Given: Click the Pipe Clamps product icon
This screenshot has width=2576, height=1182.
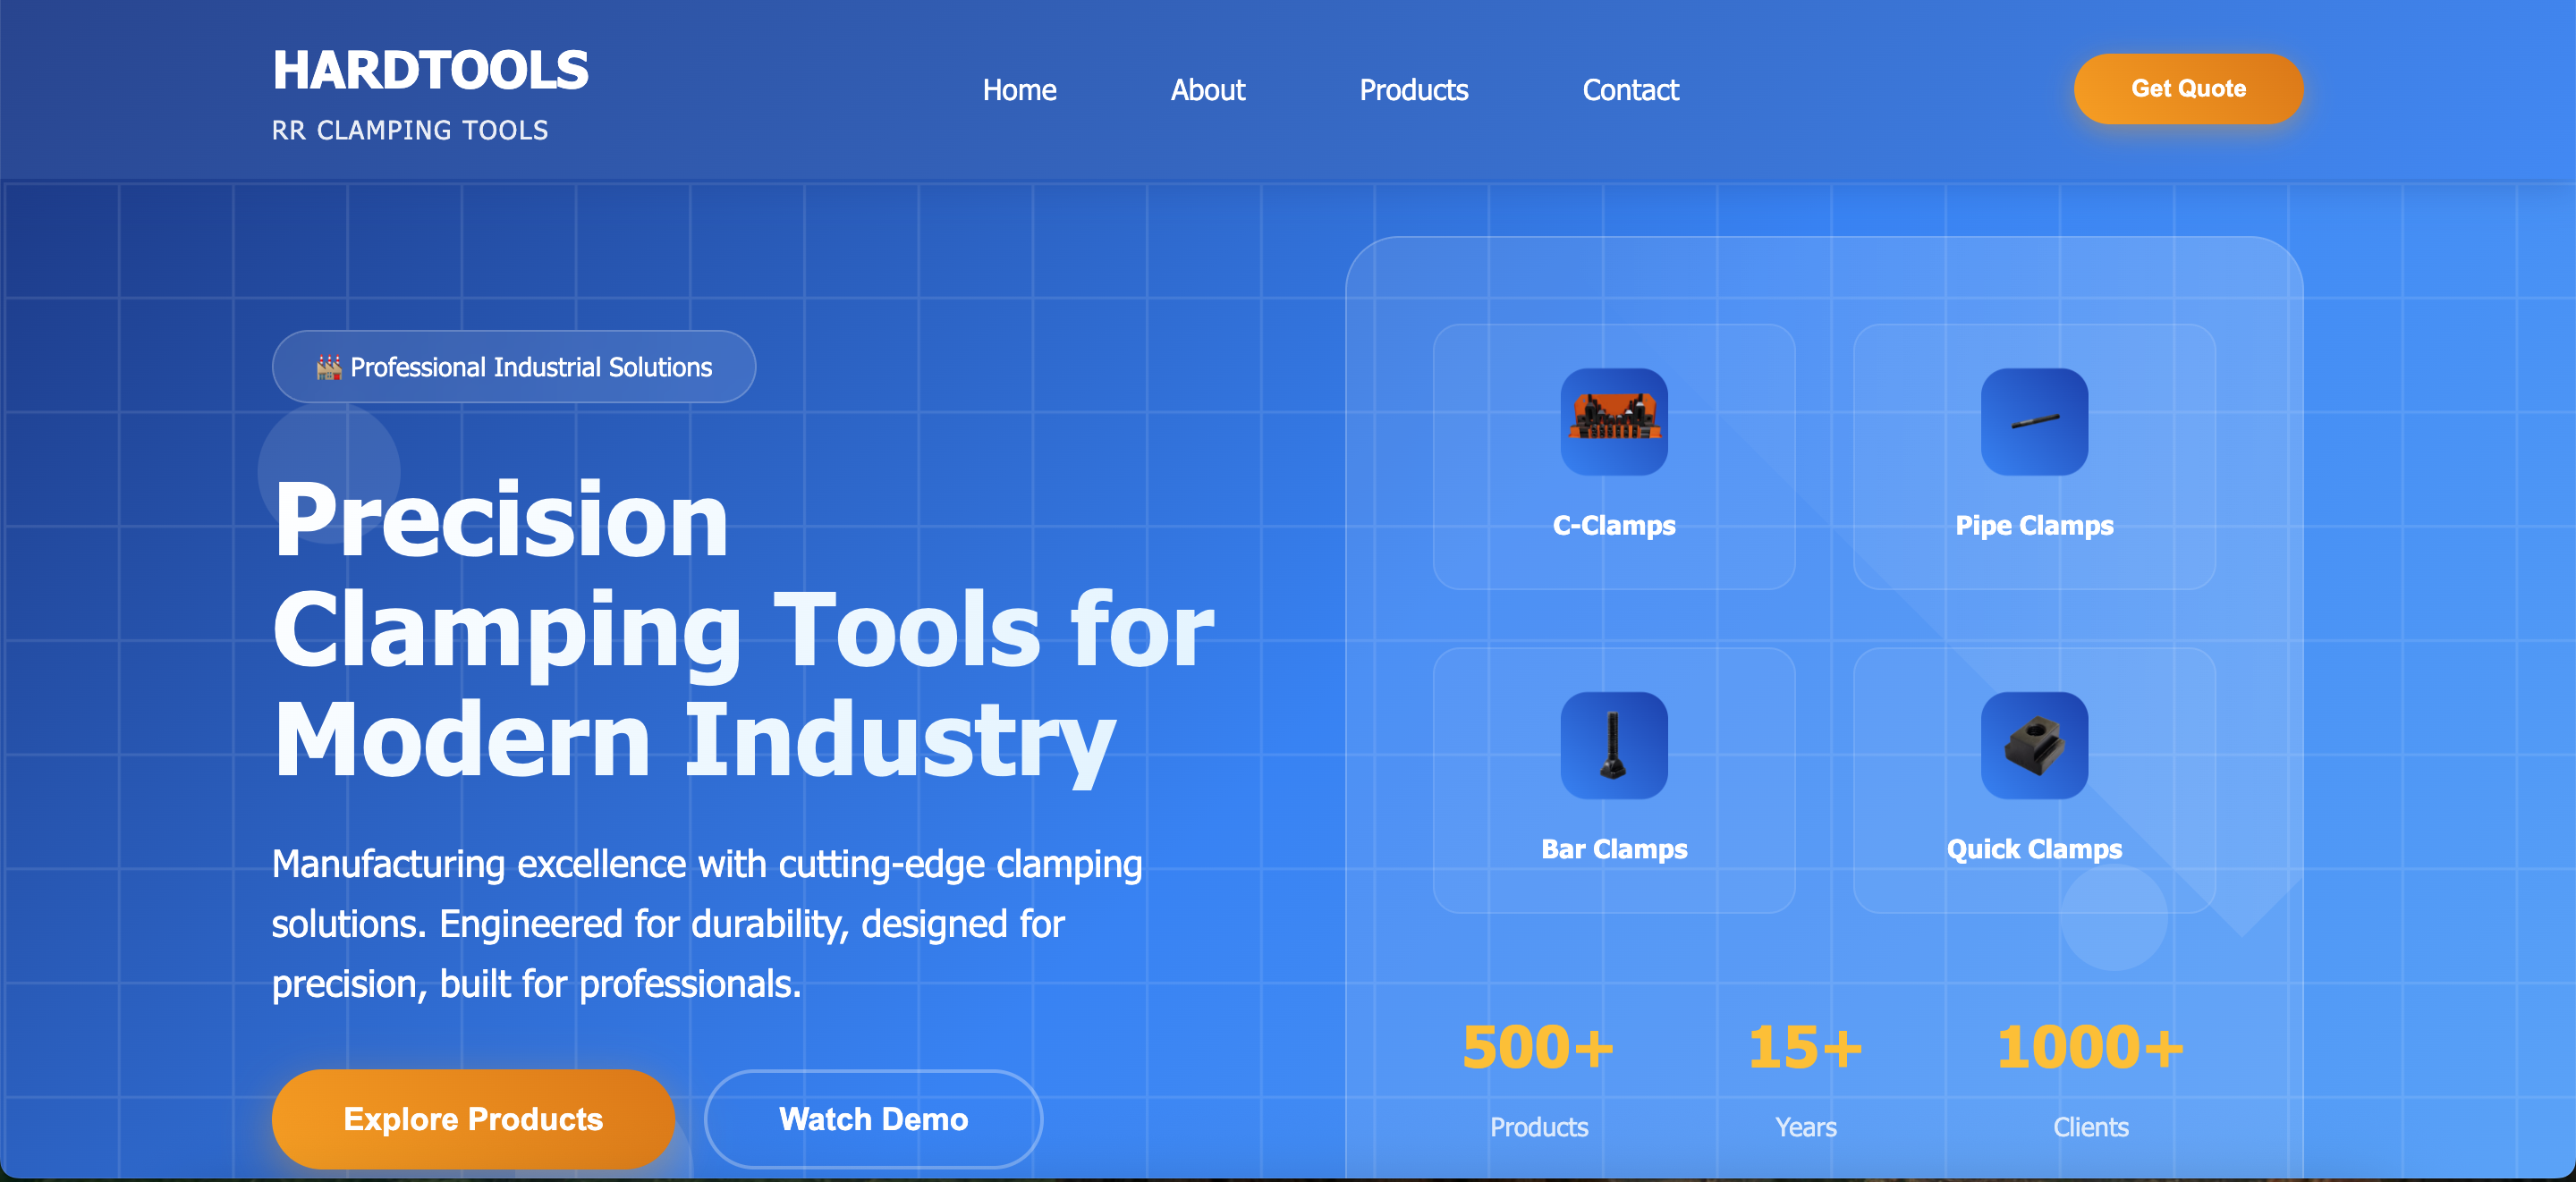Looking at the screenshot, I should pos(2033,421).
